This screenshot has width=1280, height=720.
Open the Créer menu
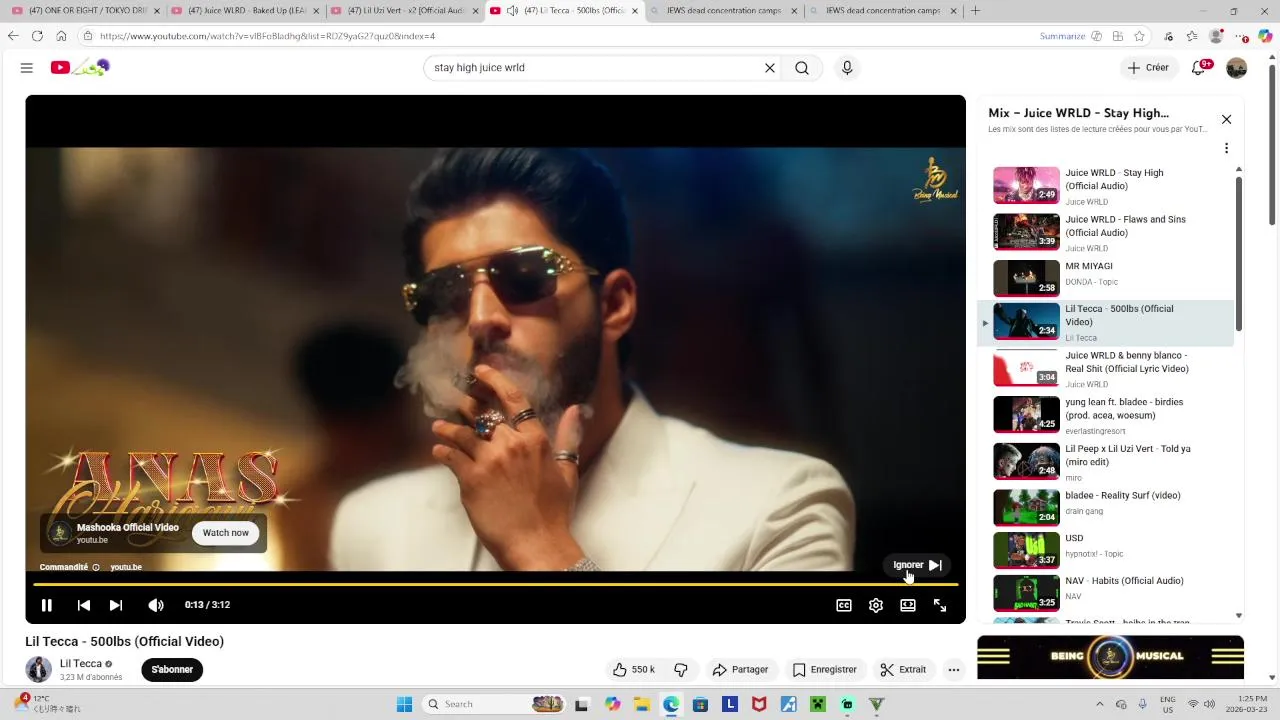point(1148,68)
